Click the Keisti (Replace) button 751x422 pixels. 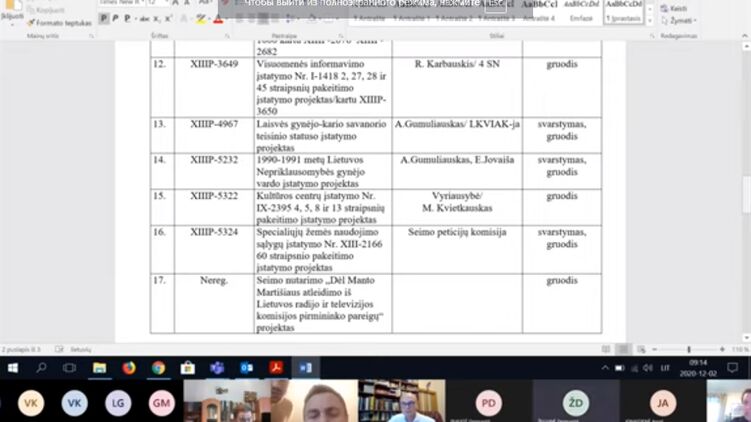click(678, 7)
